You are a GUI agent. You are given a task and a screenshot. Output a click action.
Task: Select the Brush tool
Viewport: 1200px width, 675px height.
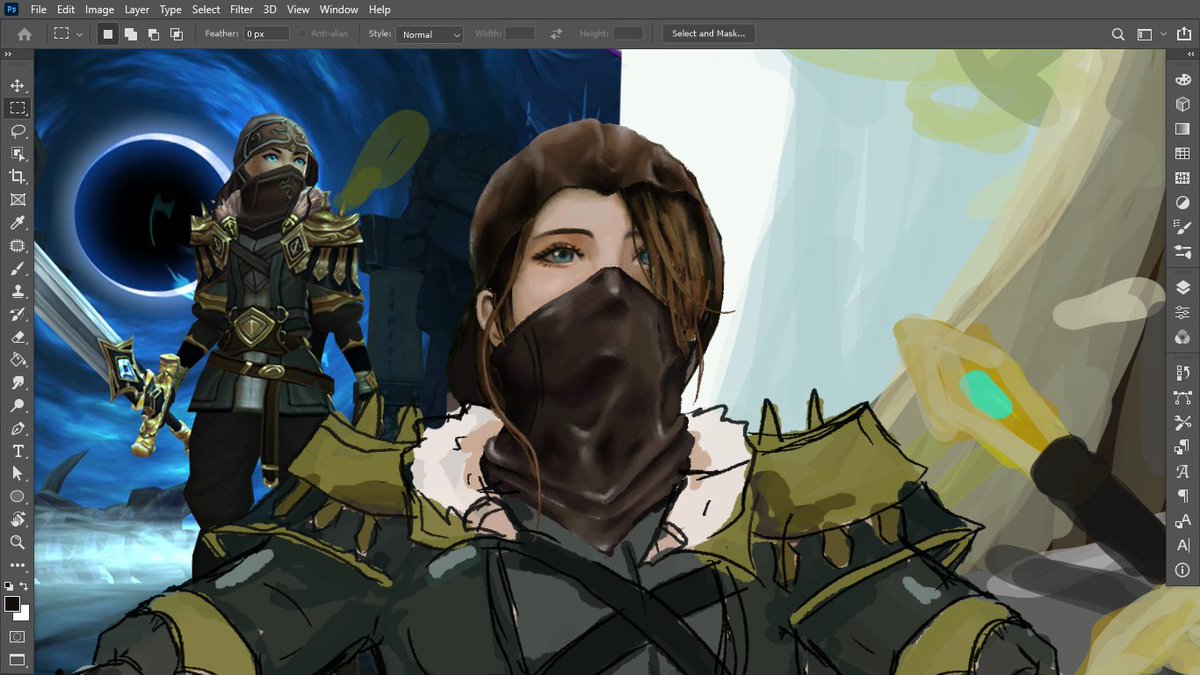[17, 269]
